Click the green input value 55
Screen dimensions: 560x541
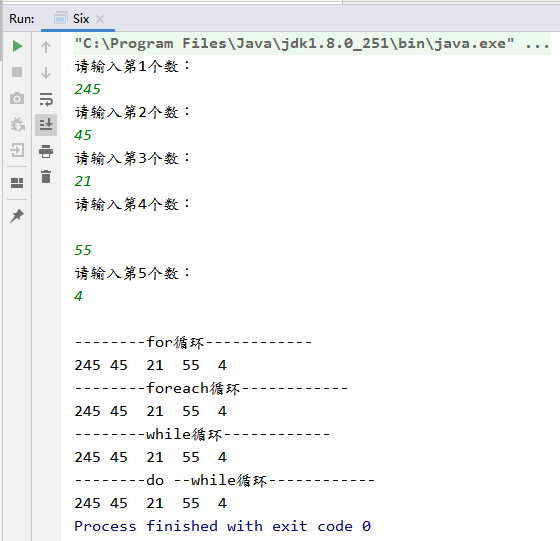83,250
